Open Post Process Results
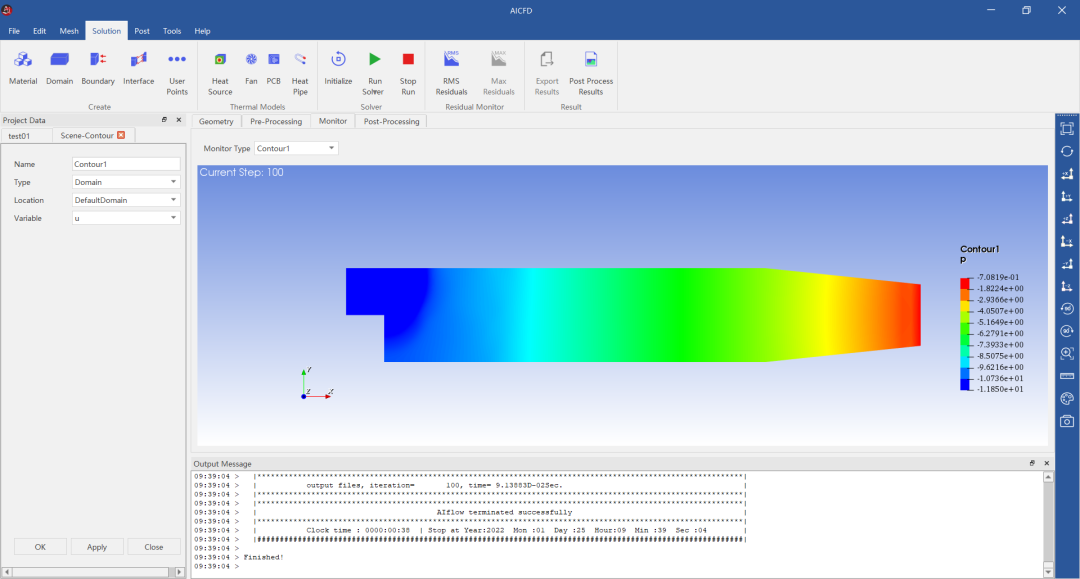This screenshot has height=579, width=1080. [591, 73]
